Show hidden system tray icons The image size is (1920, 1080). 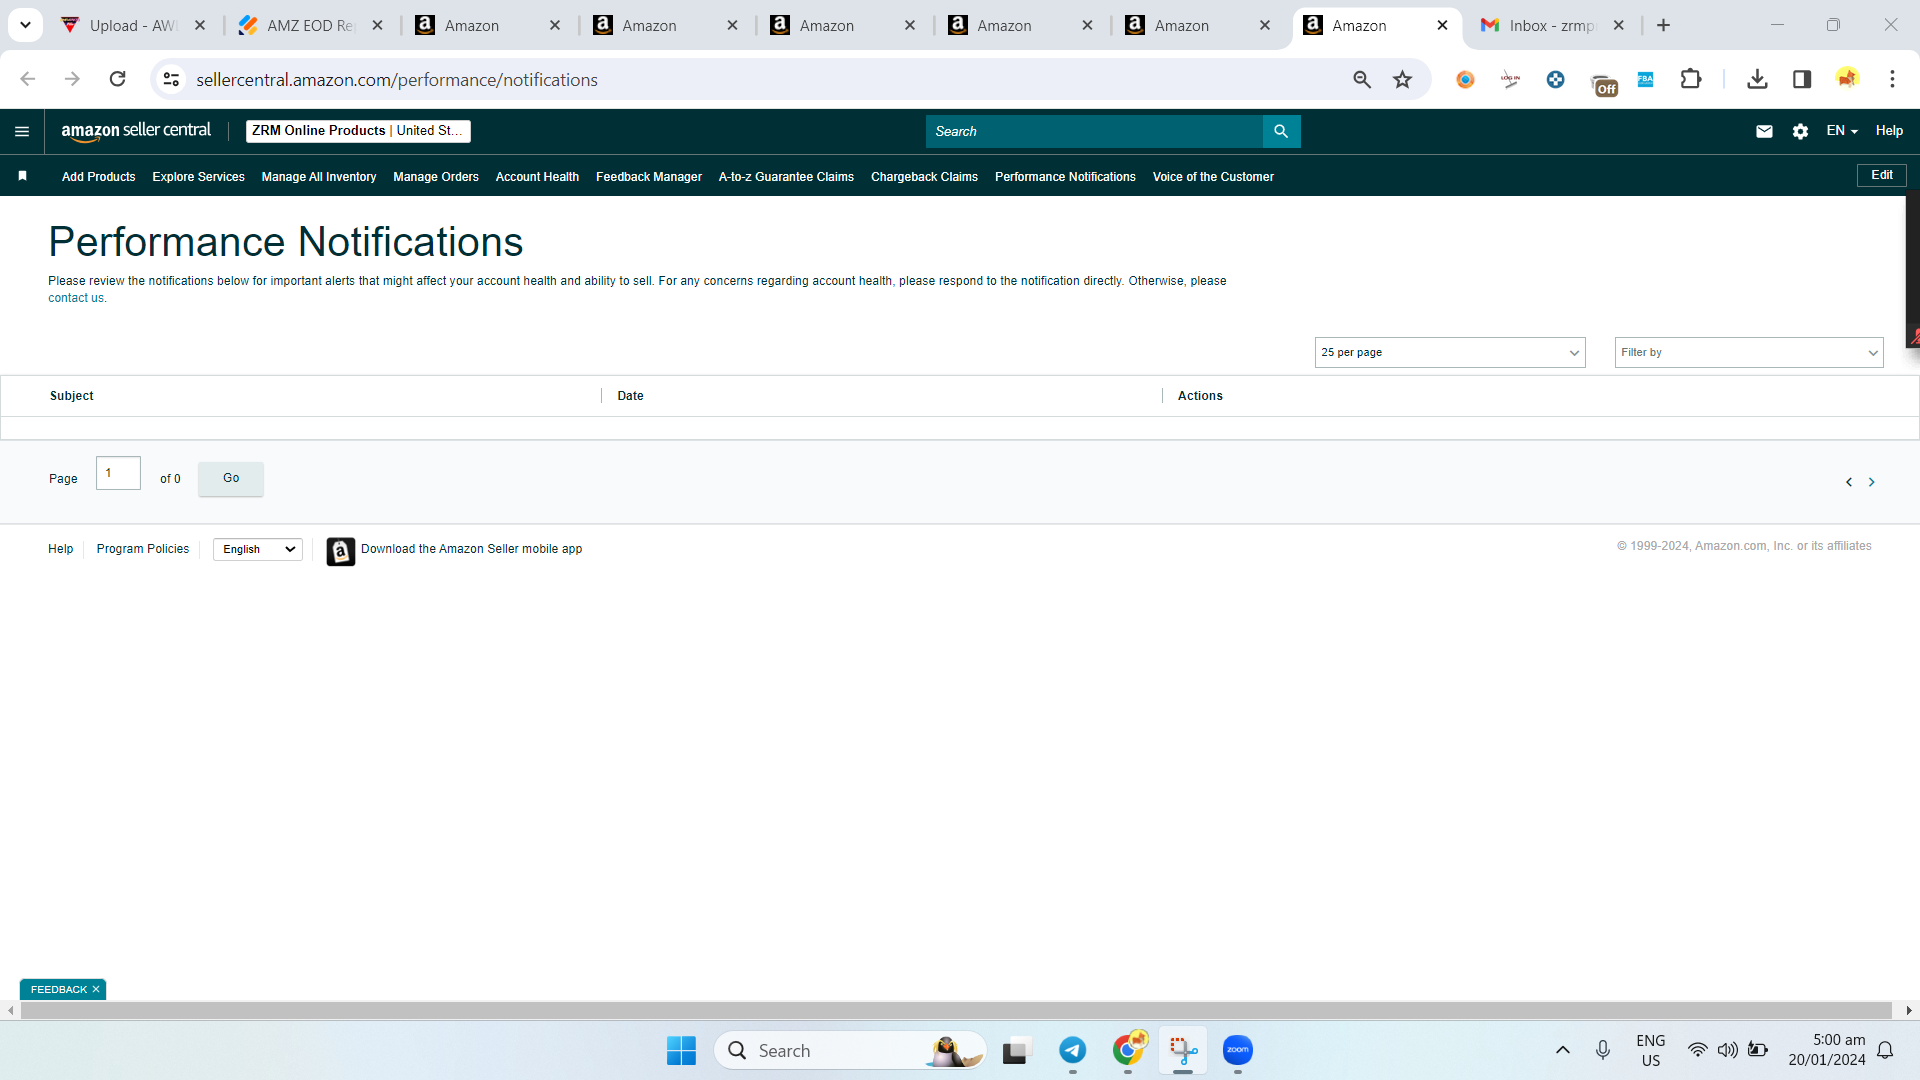1563,1050
